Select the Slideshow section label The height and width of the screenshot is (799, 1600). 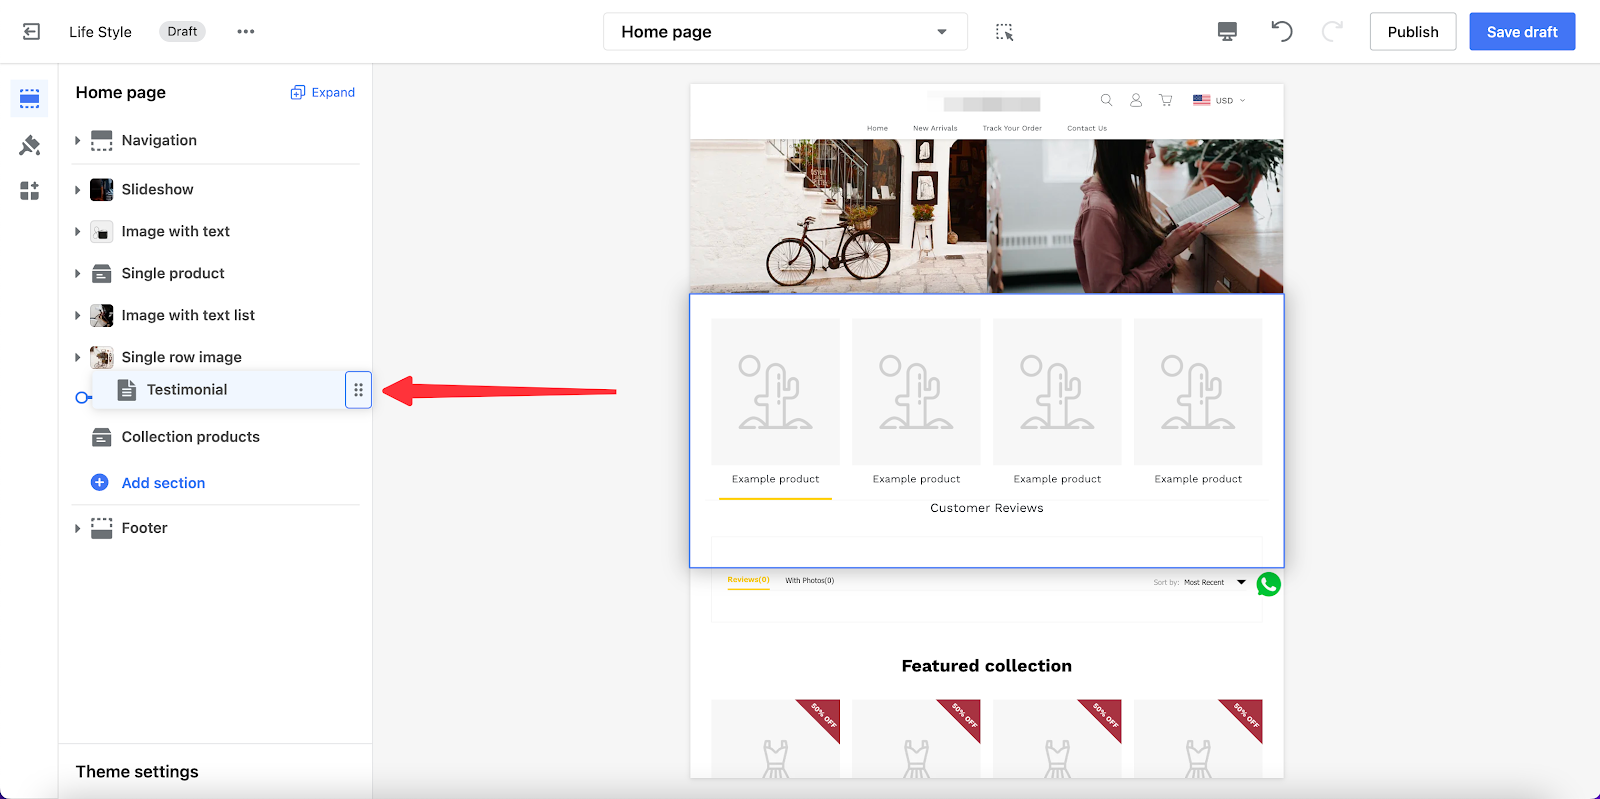157,190
